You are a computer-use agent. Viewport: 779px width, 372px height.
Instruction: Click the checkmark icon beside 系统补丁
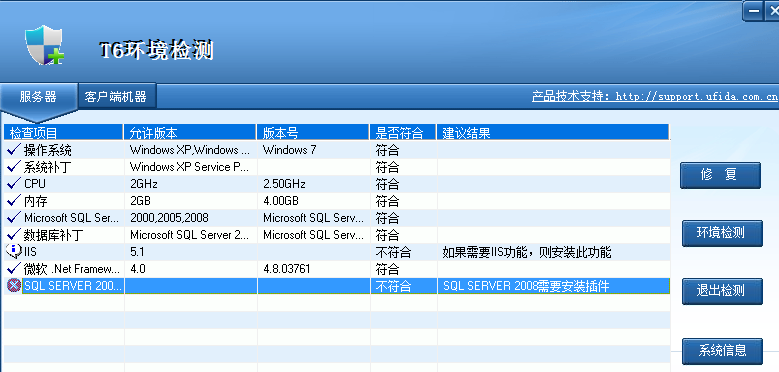point(14,166)
